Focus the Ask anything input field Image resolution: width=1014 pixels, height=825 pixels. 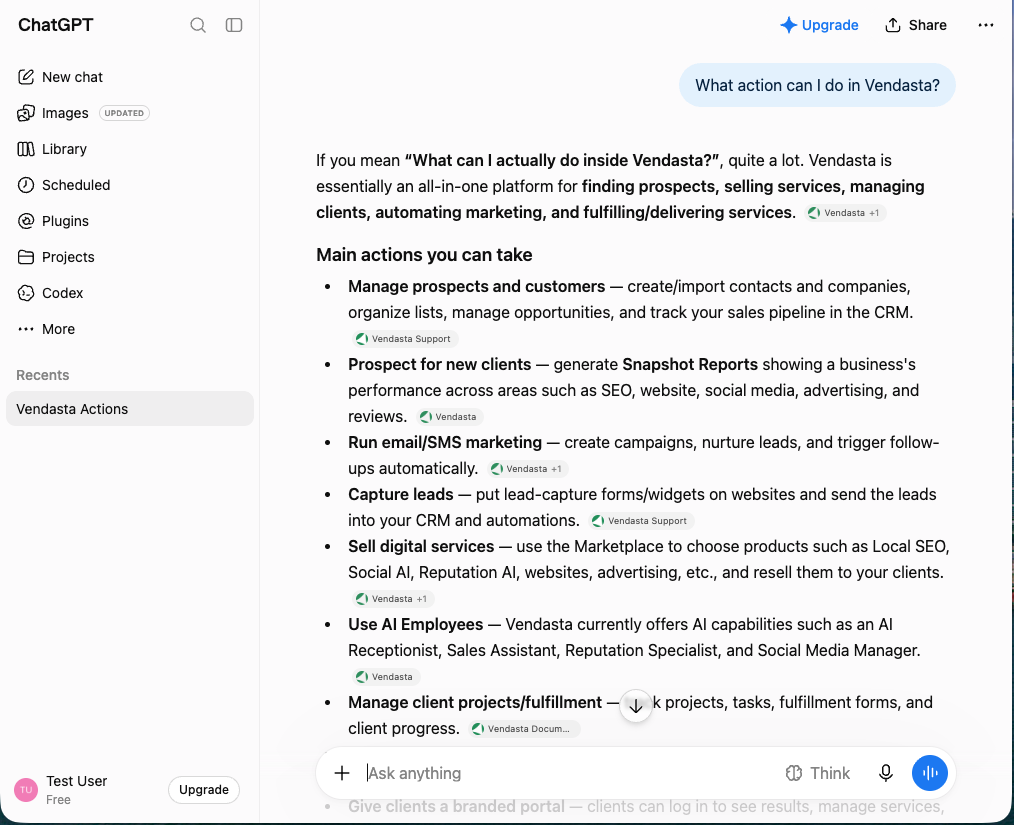(x=569, y=773)
